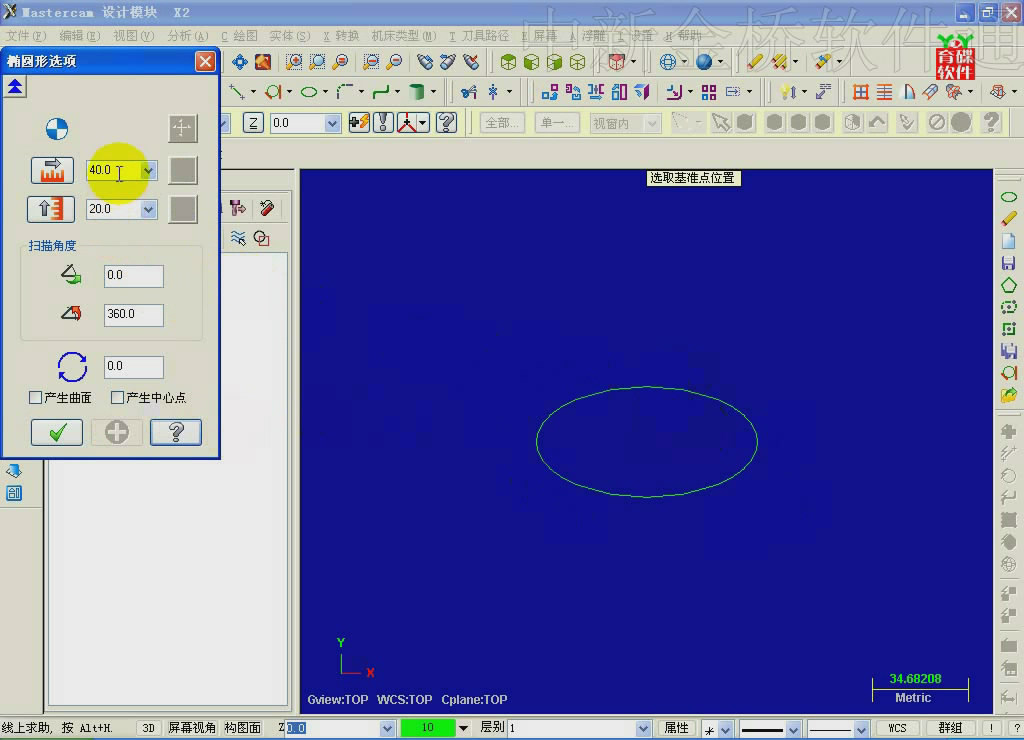The height and width of the screenshot is (740, 1024).
Task: Open the 机床类型(M) menu
Action: pos(404,36)
